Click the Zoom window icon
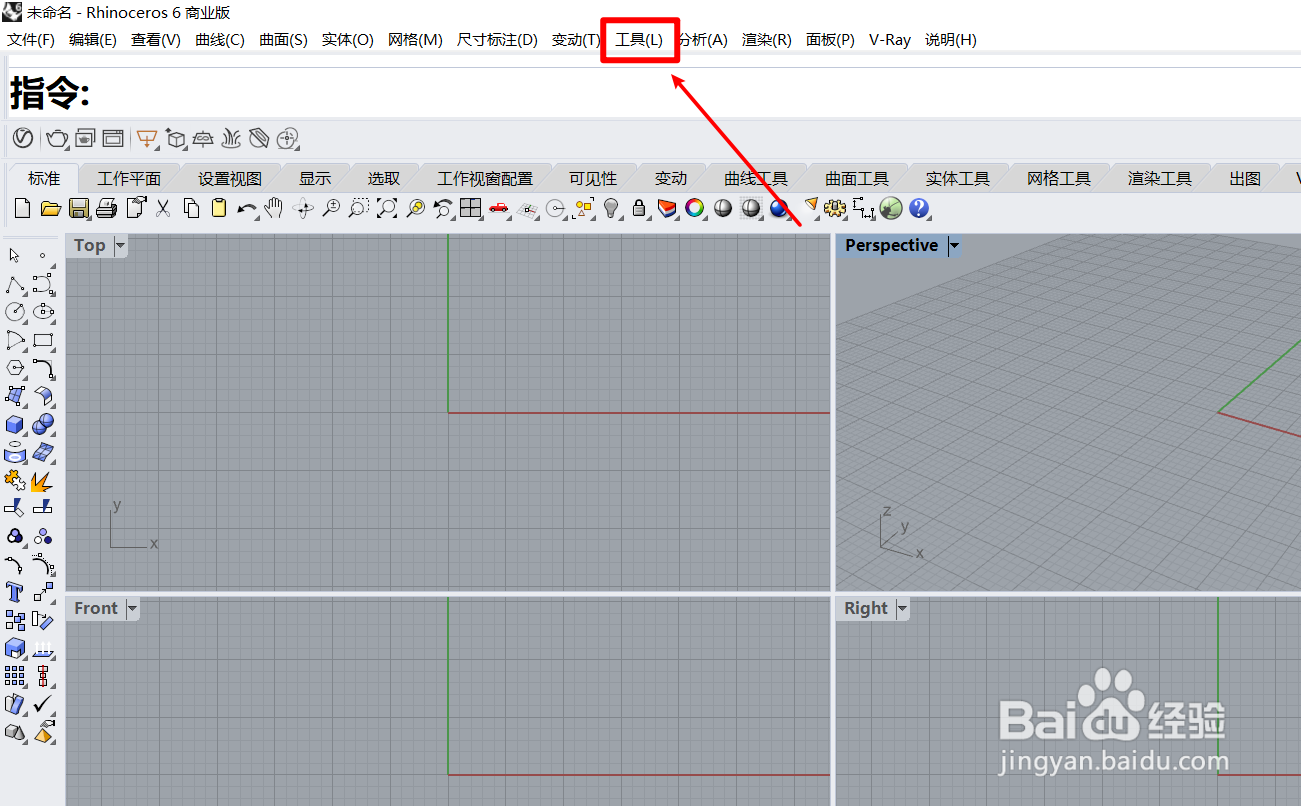The image size is (1301, 806). (x=359, y=208)
